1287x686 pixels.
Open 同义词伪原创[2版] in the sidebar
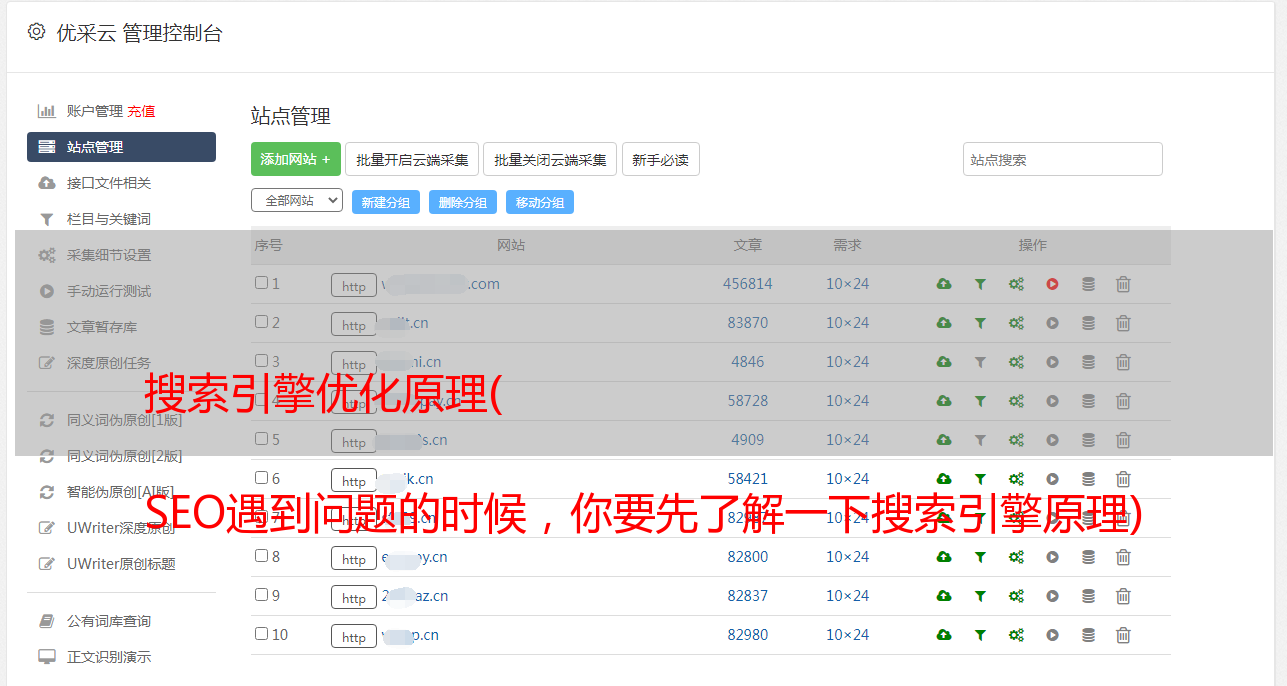[125, 456]
